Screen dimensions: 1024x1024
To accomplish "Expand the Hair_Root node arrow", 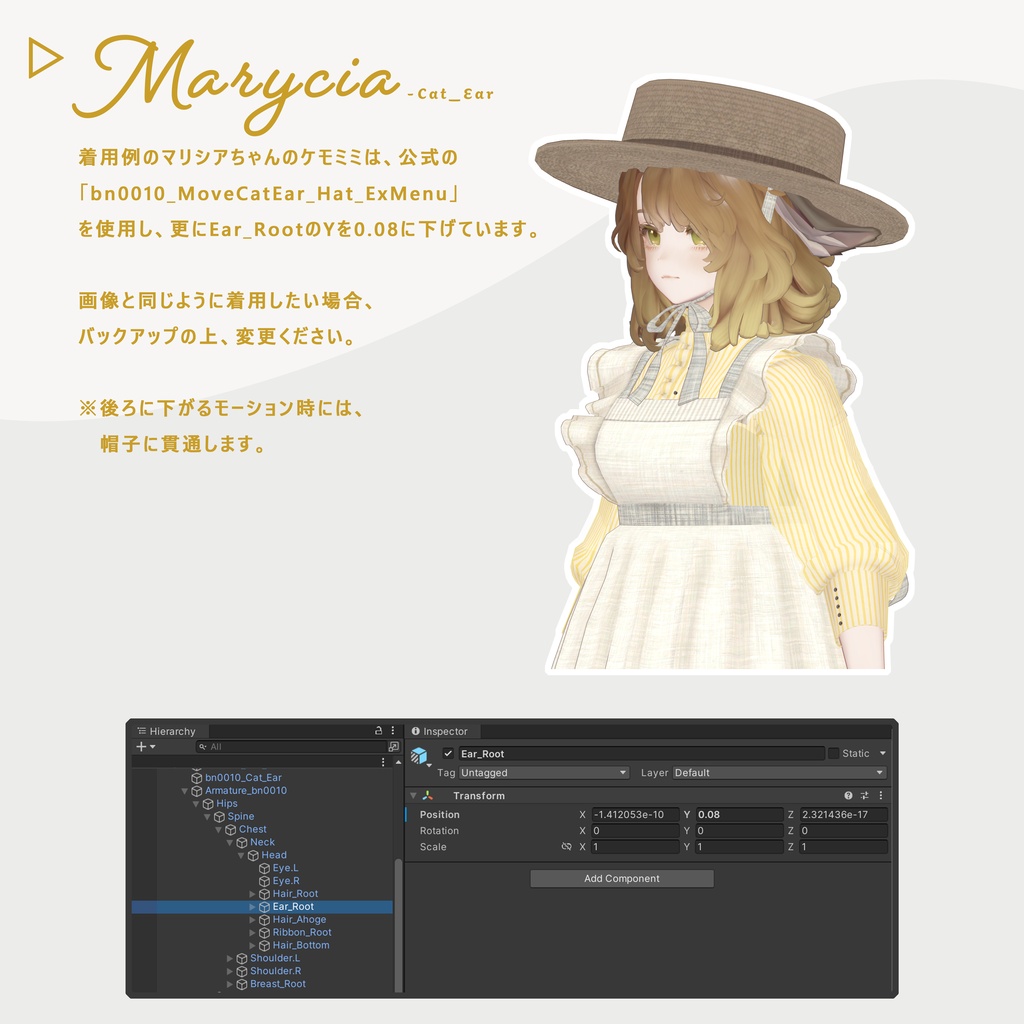I will [253, 894].
